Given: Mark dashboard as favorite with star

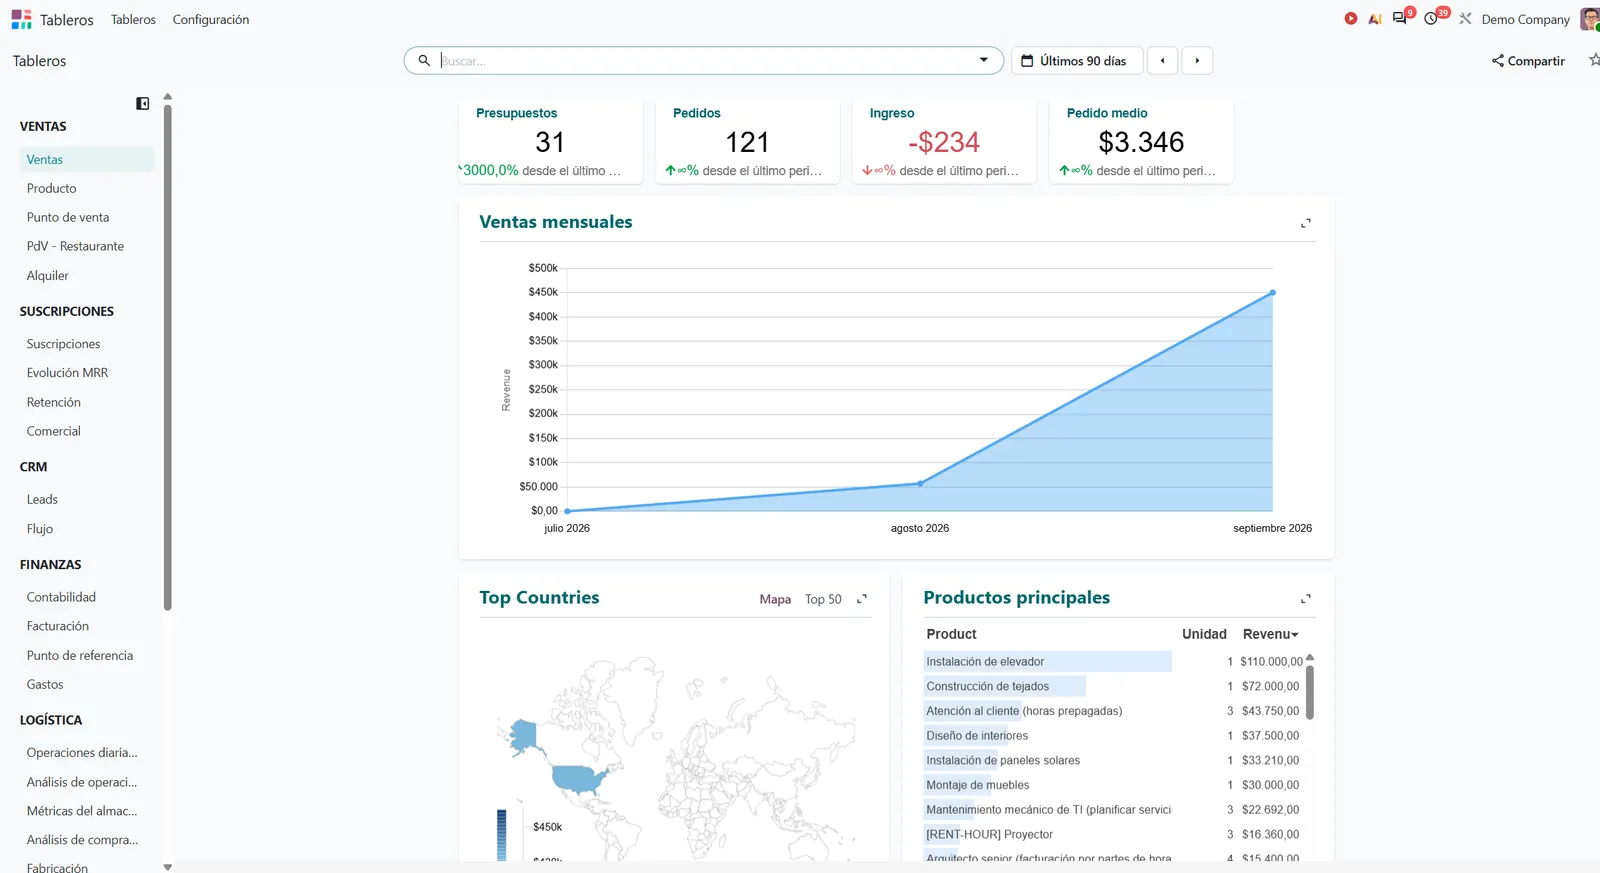Looking at the screenshot, I should click(1594, 60).
